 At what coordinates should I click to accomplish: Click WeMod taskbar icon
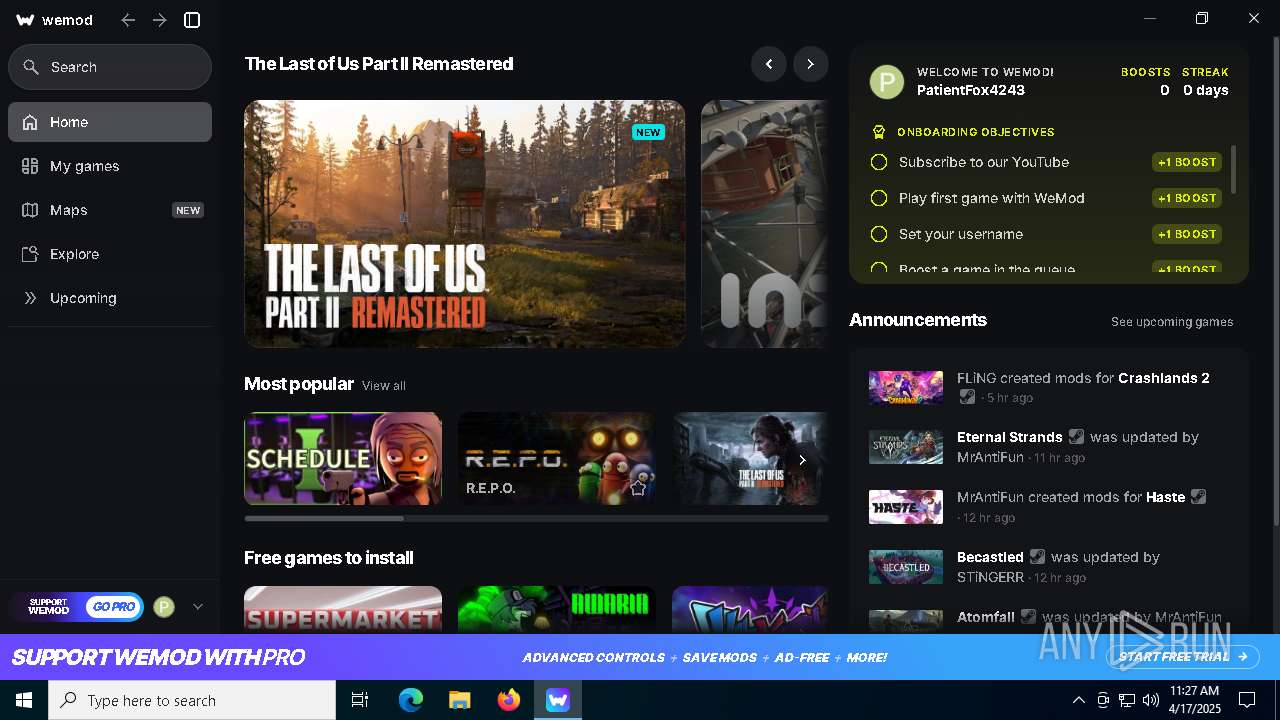tap(558, 700)
